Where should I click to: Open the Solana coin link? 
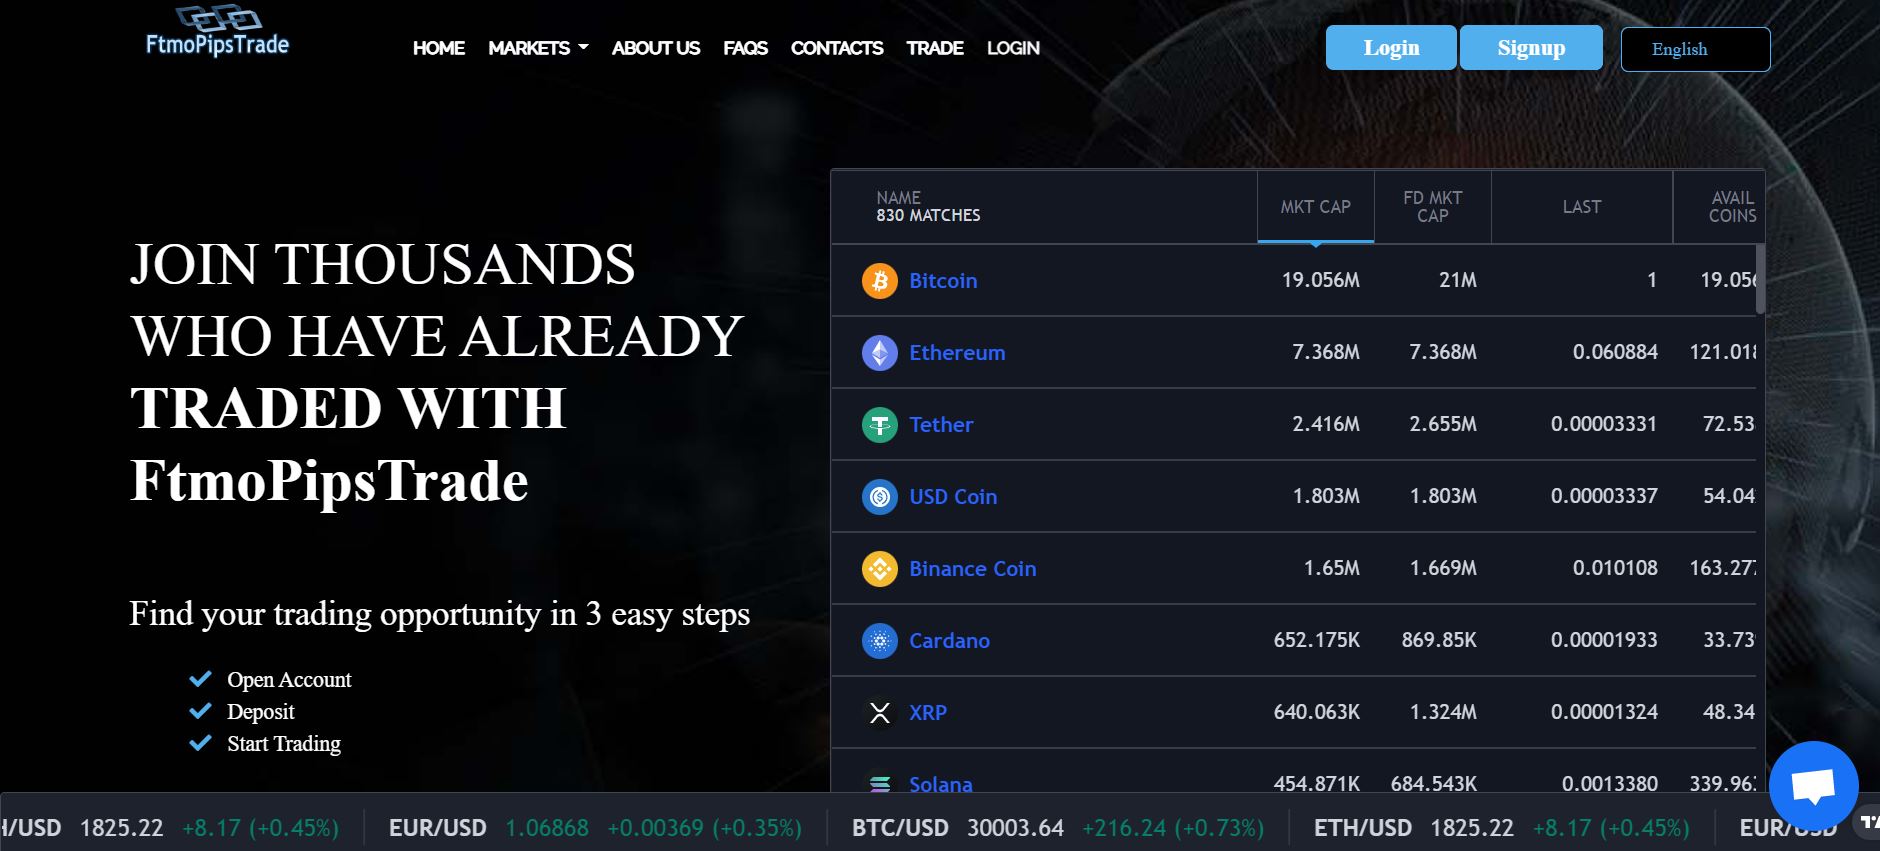pos(940,784)
